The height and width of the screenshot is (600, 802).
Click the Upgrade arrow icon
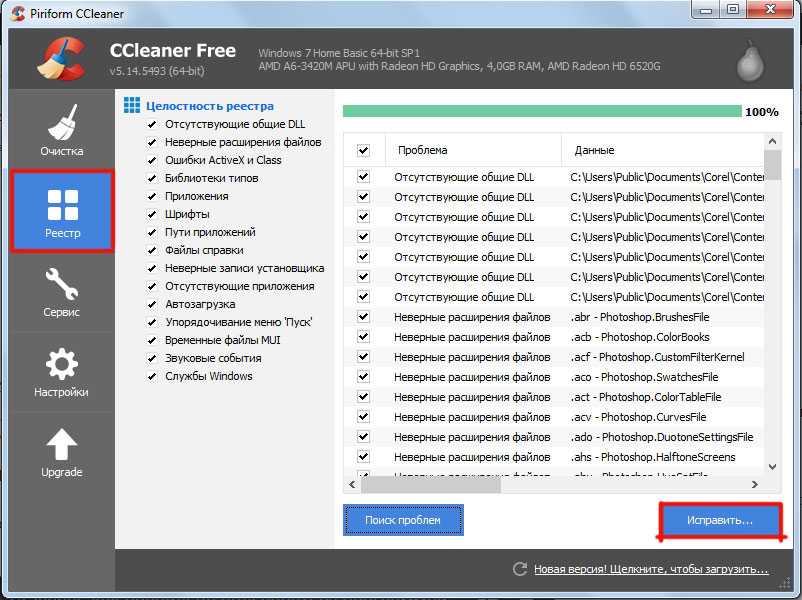[62, 443]
